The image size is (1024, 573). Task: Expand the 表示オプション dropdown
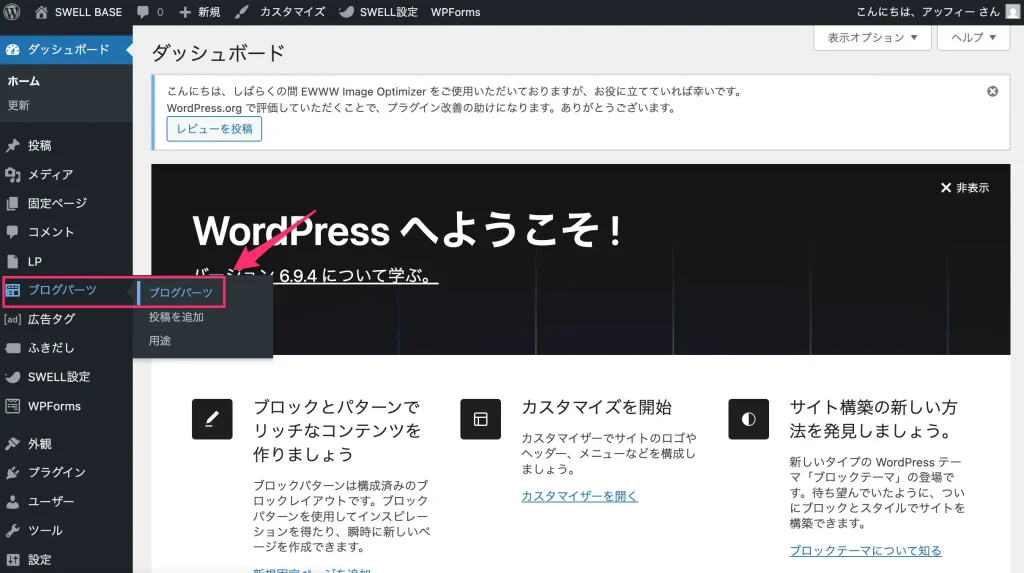(x=872, y=37)
